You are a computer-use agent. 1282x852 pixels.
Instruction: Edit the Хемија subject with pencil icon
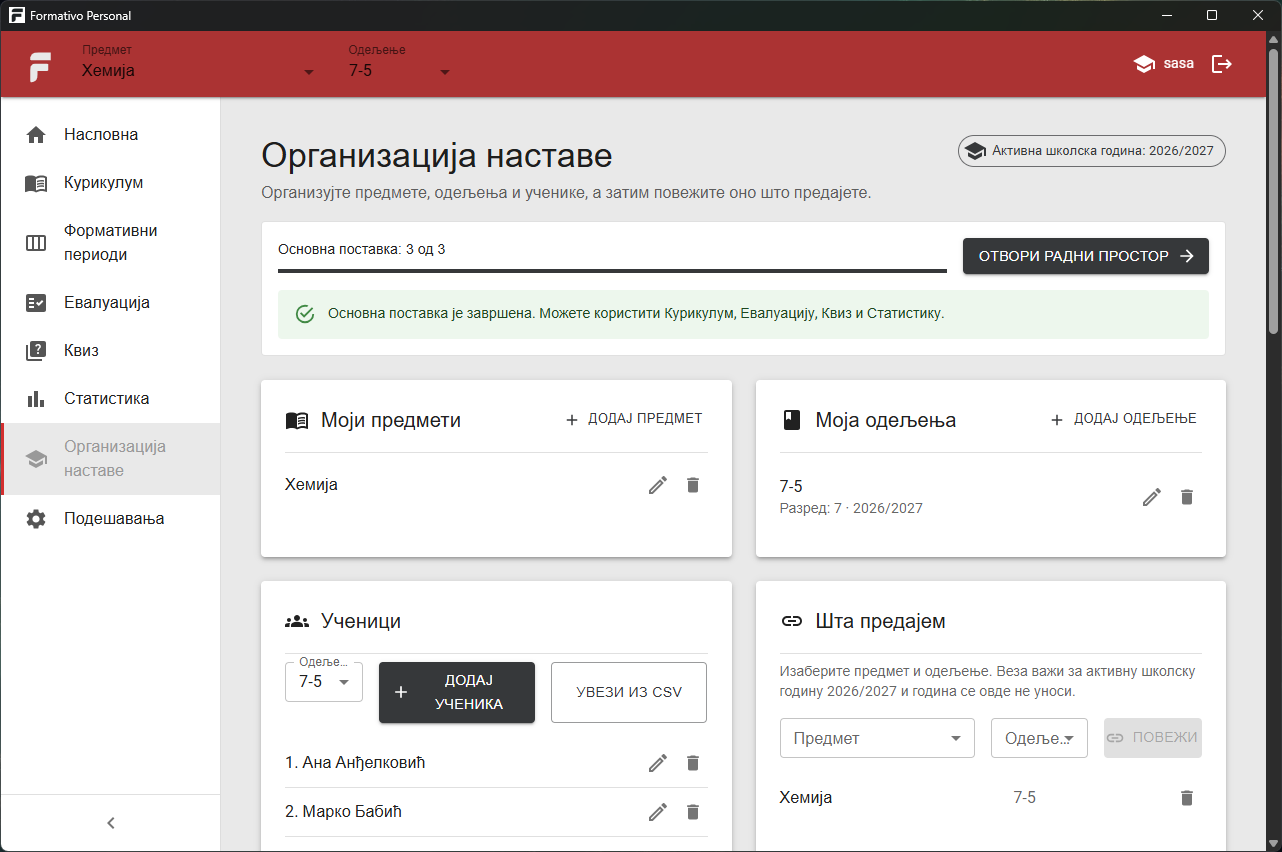point(657,485)
